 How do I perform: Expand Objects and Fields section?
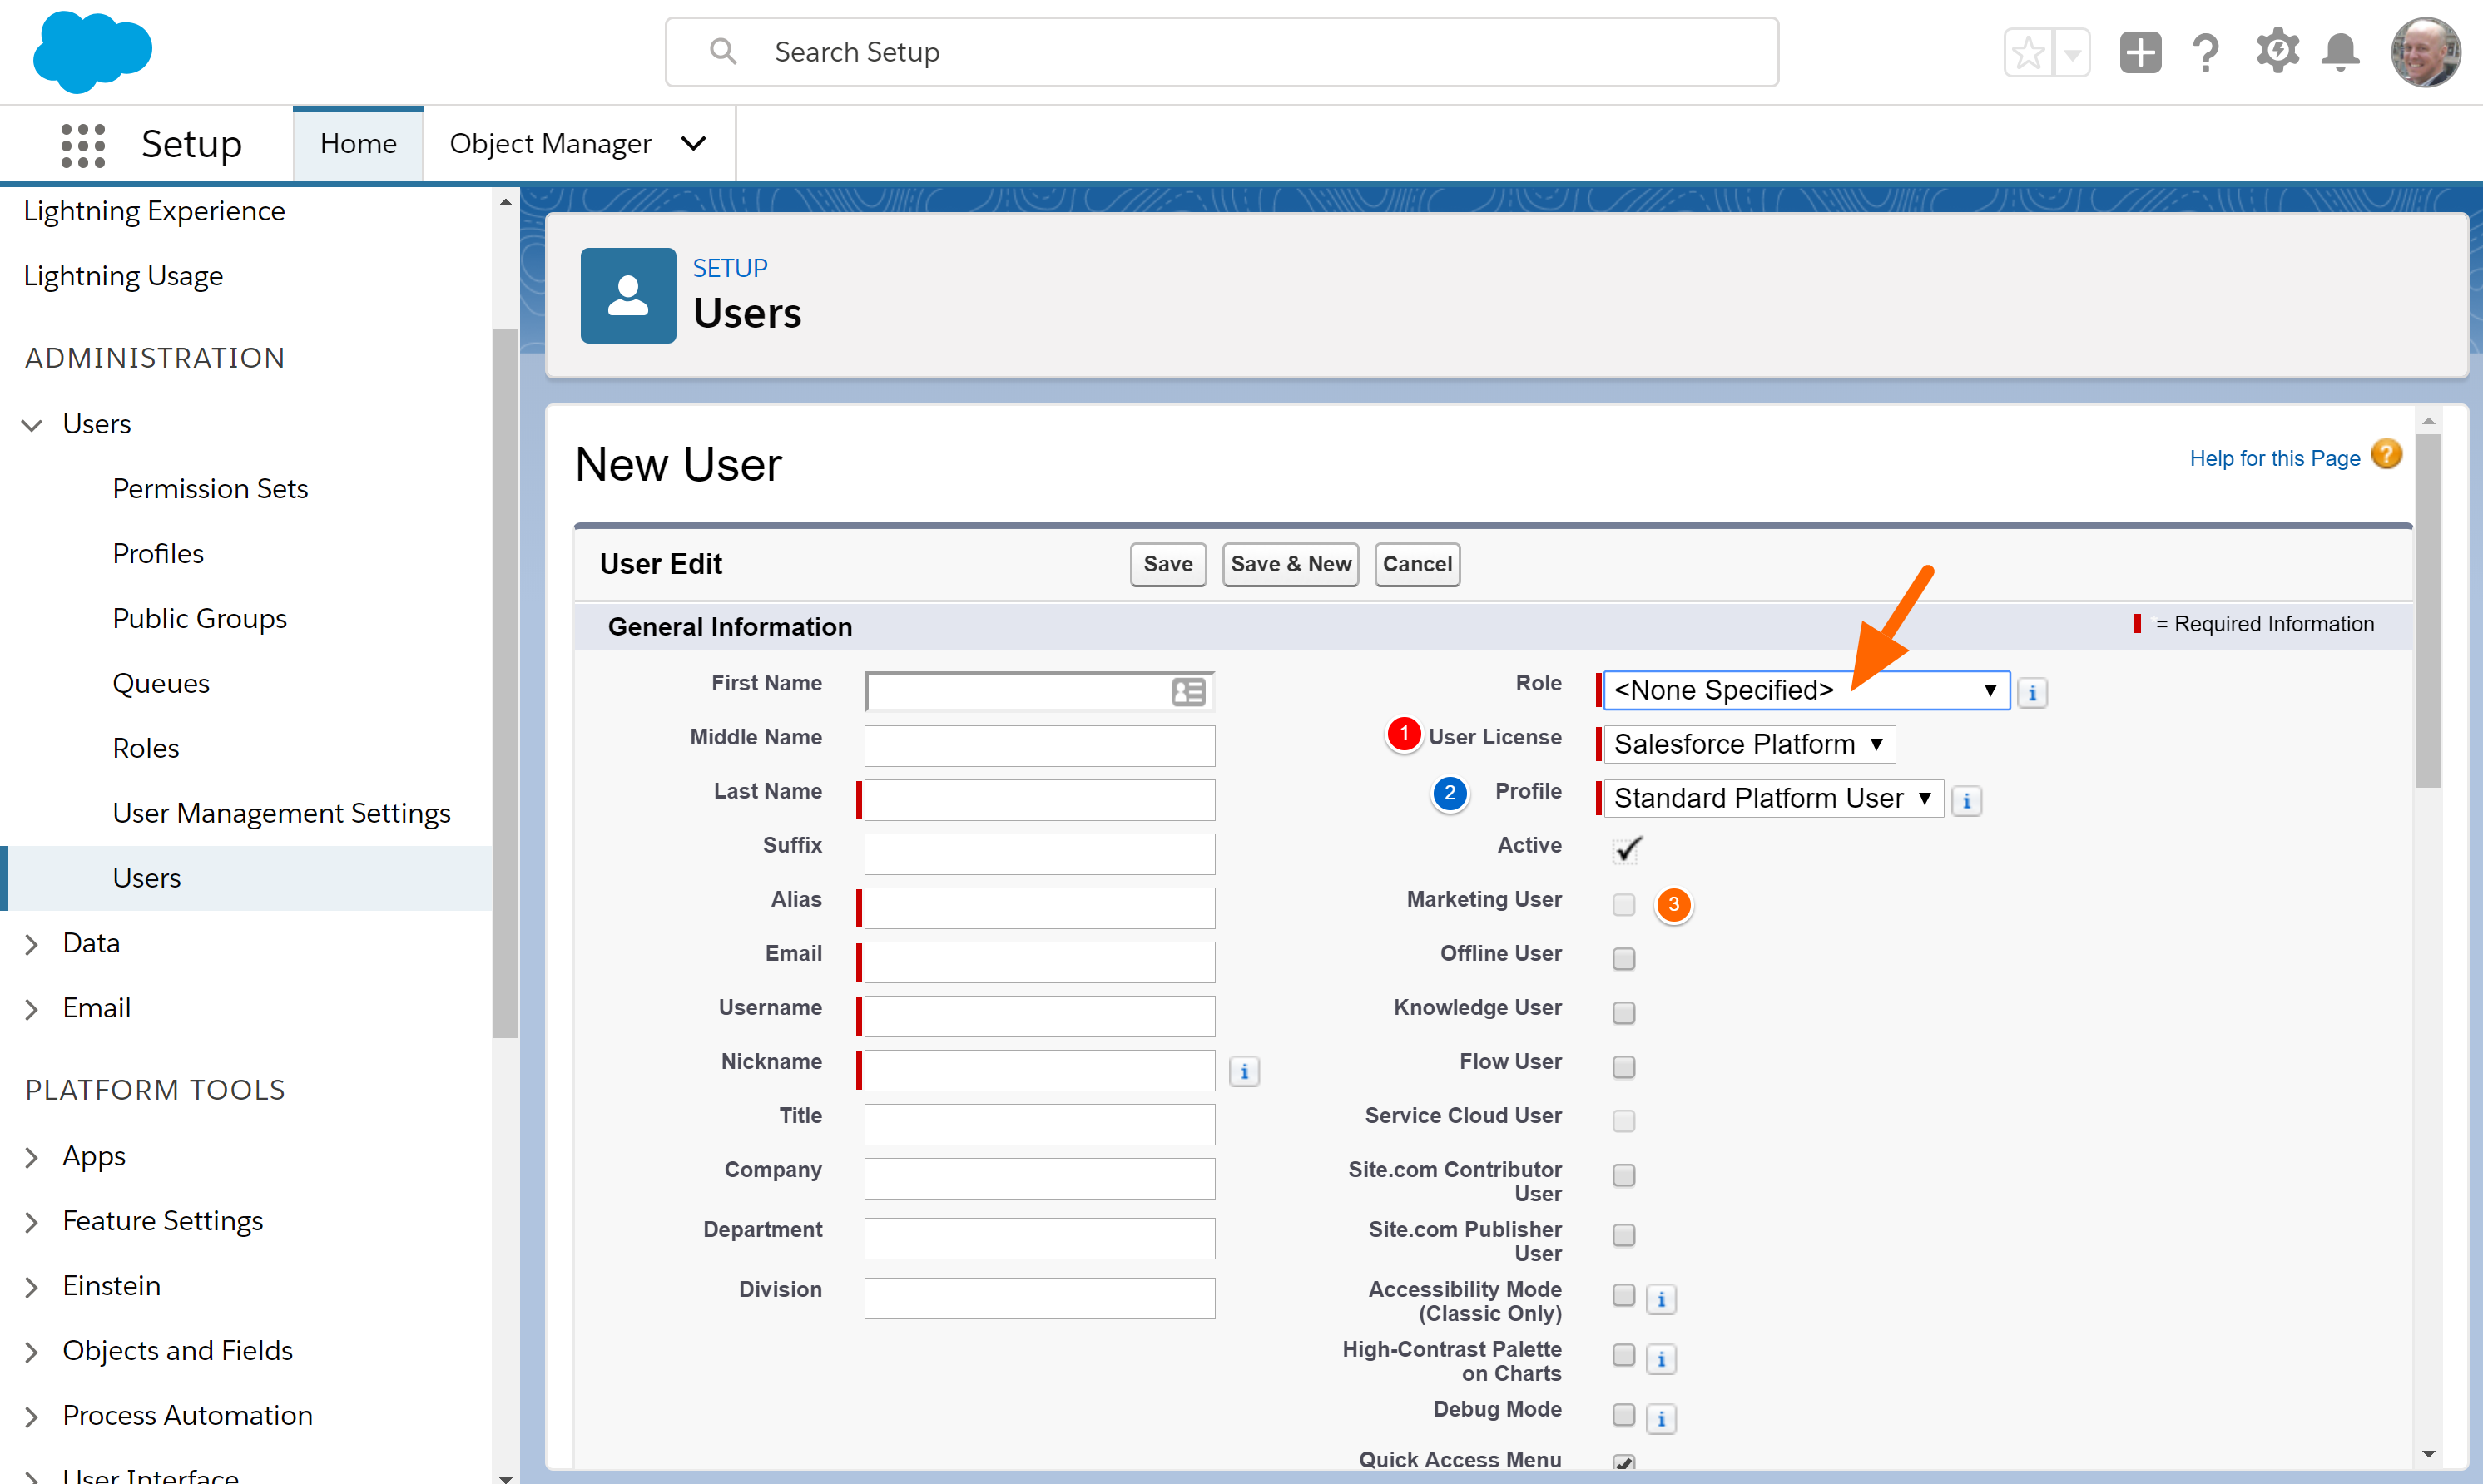click(x=32, y=1352)
